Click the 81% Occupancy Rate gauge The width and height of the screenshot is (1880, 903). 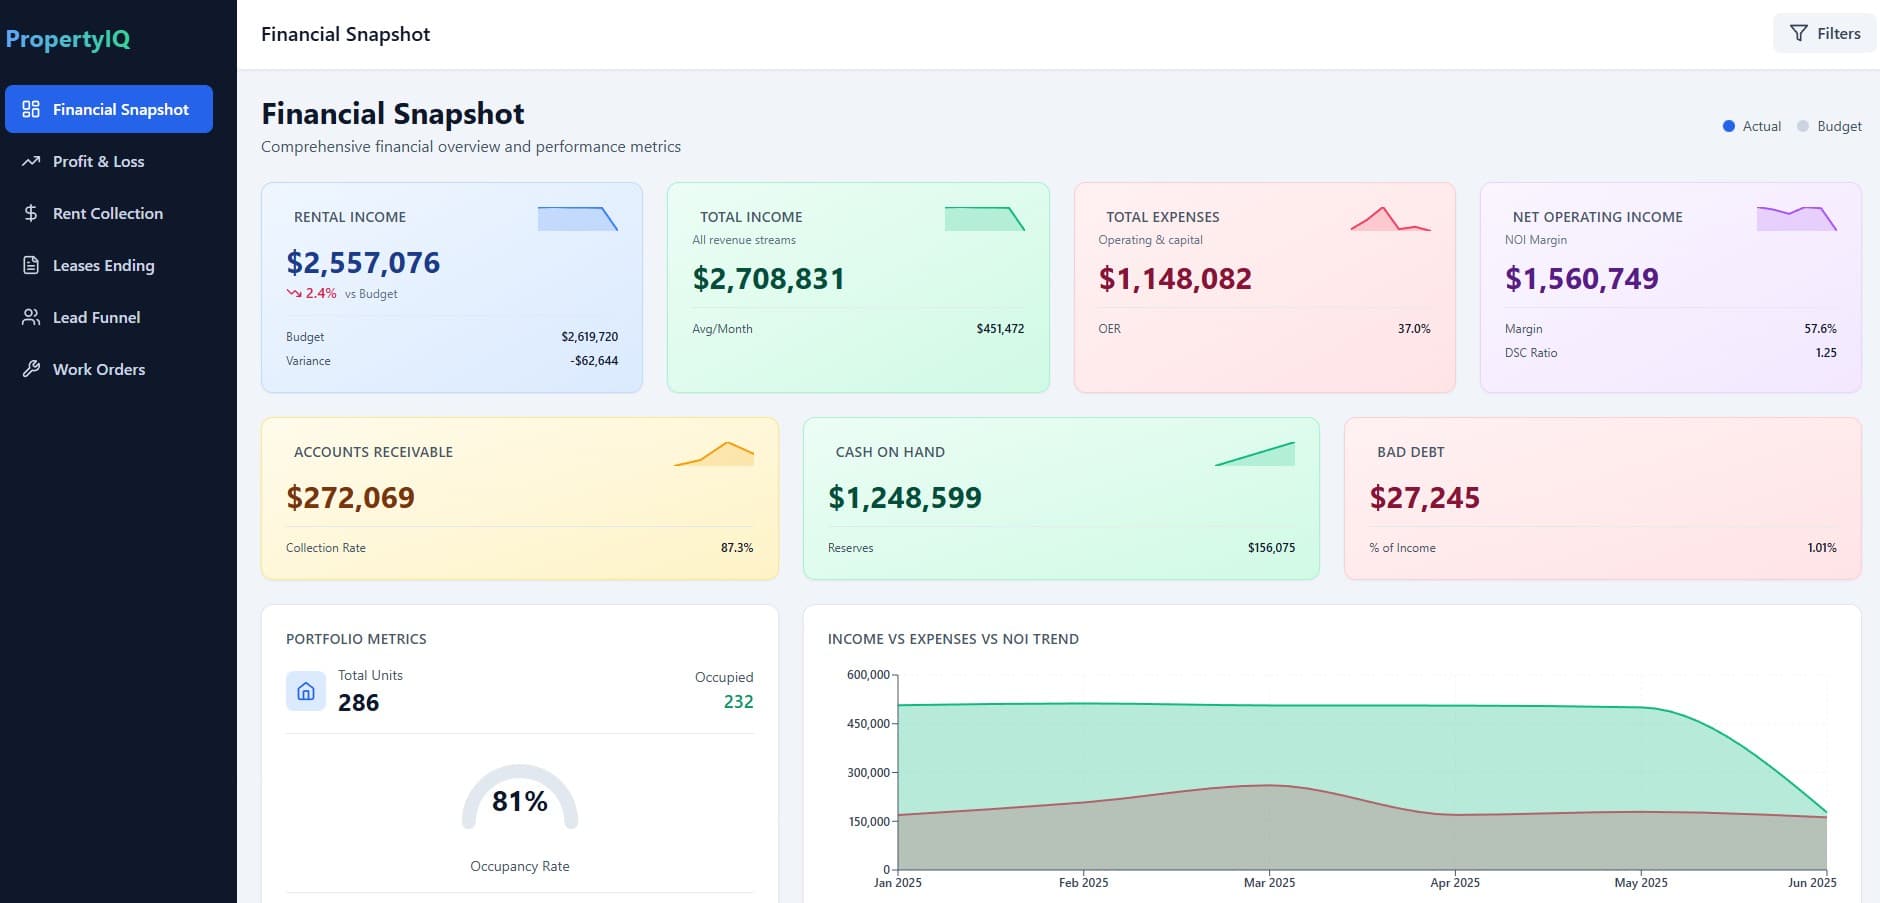(519, 800)
